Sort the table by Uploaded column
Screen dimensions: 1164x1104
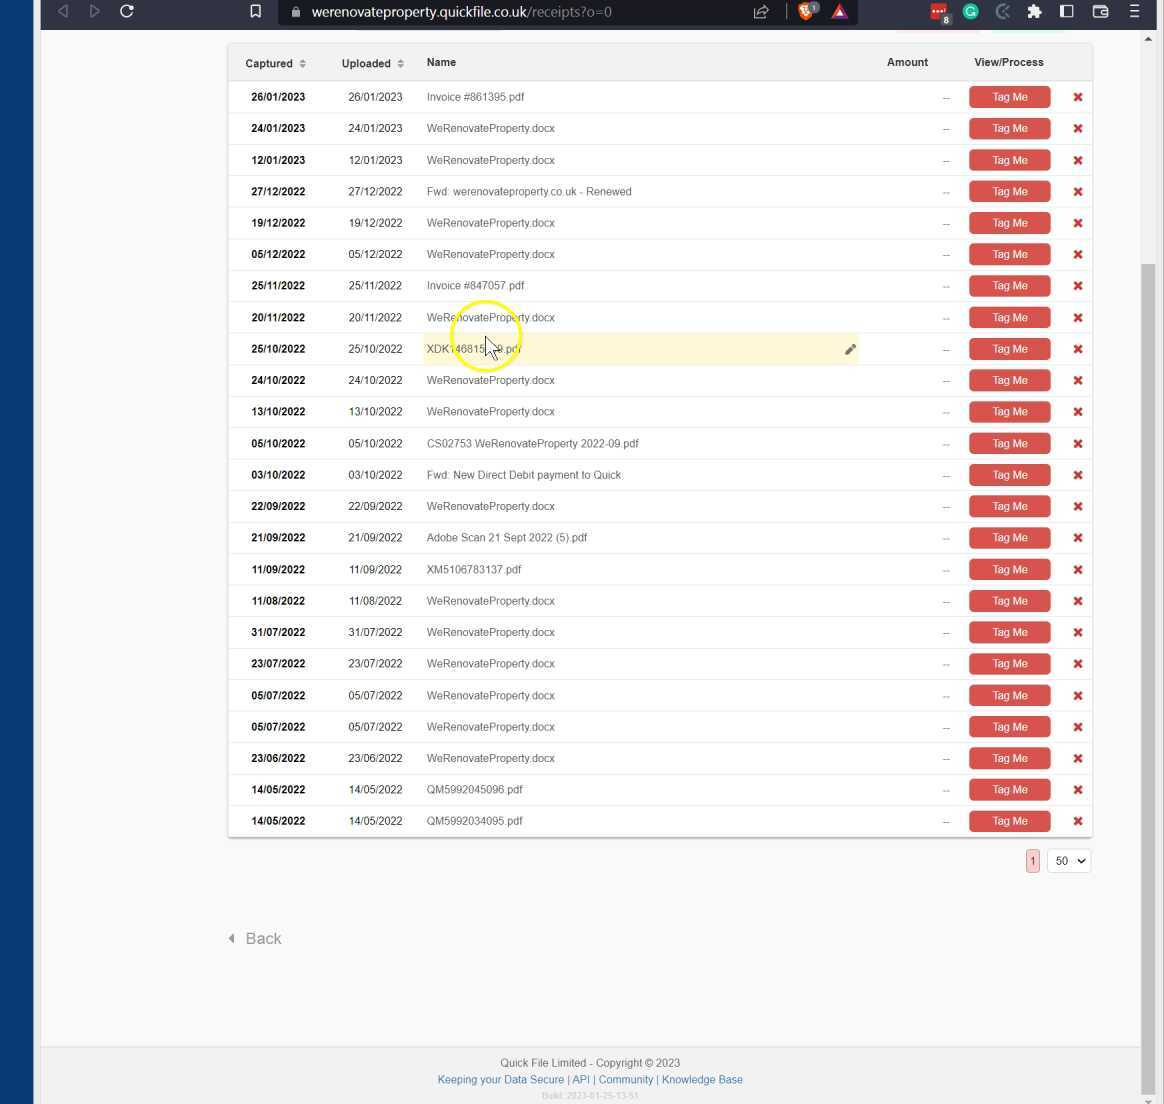373,64
